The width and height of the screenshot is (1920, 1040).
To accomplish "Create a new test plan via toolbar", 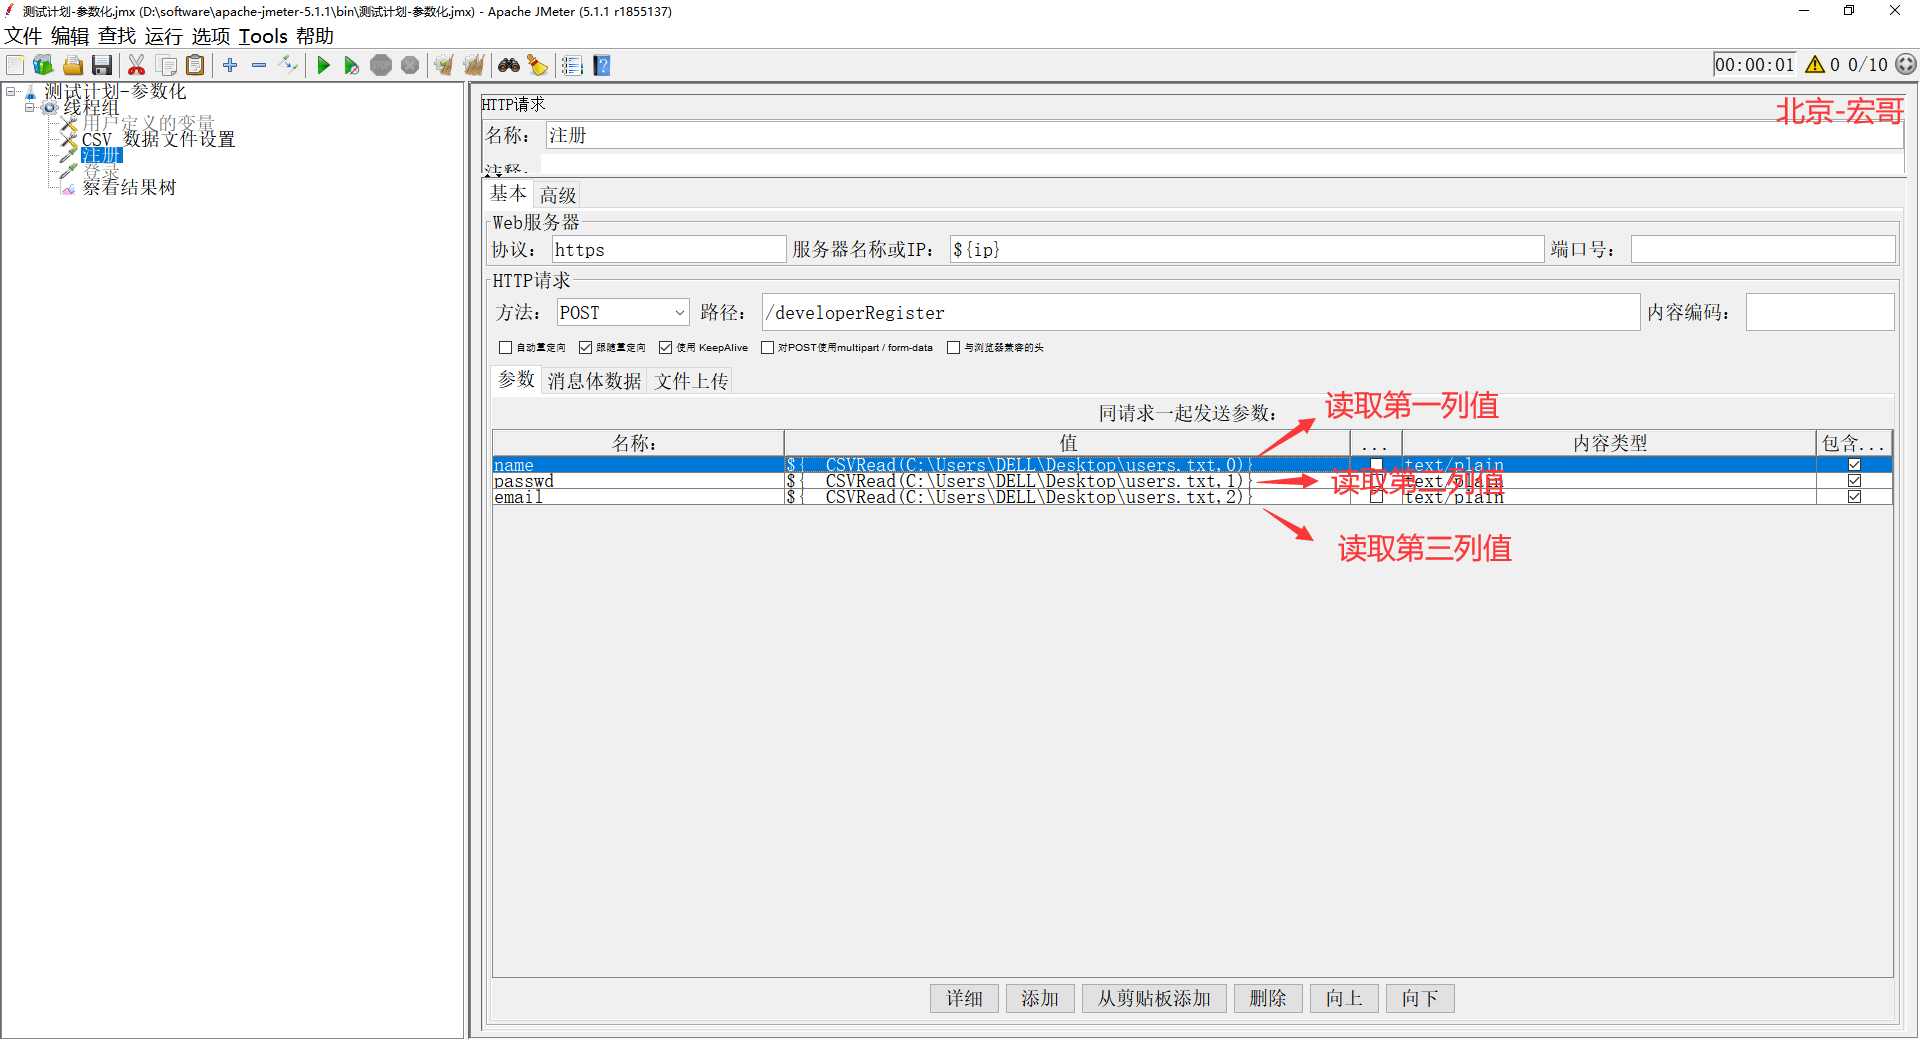I will [x=16, y=65].
